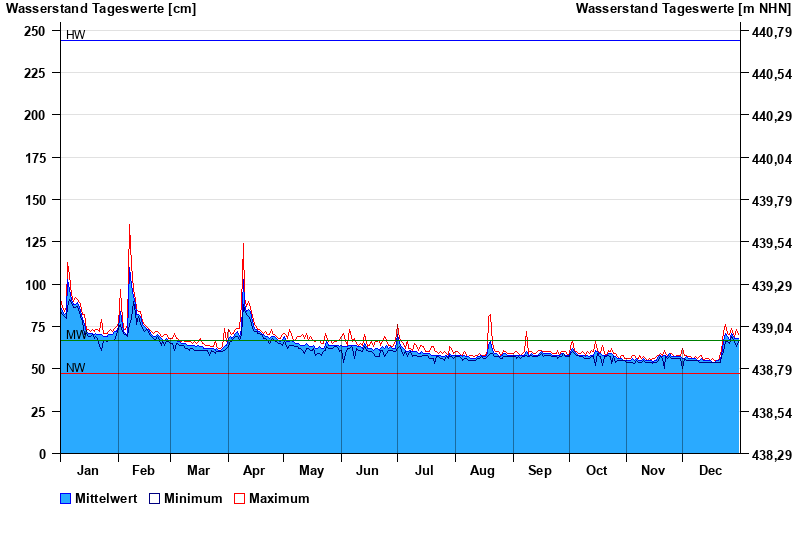Click the MW mean water label
This screenshot has height=550, width=800.
[75, 334]
